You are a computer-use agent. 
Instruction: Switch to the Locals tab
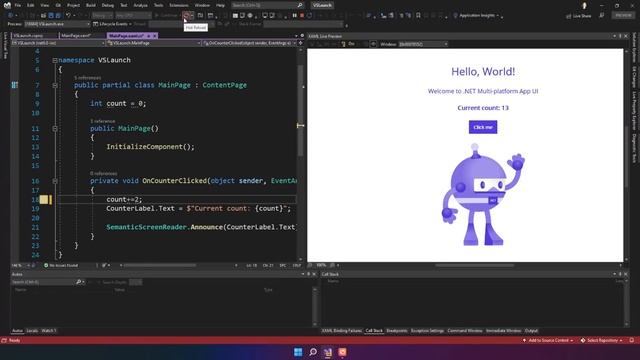pyautogui.click(x=32, y=331)
